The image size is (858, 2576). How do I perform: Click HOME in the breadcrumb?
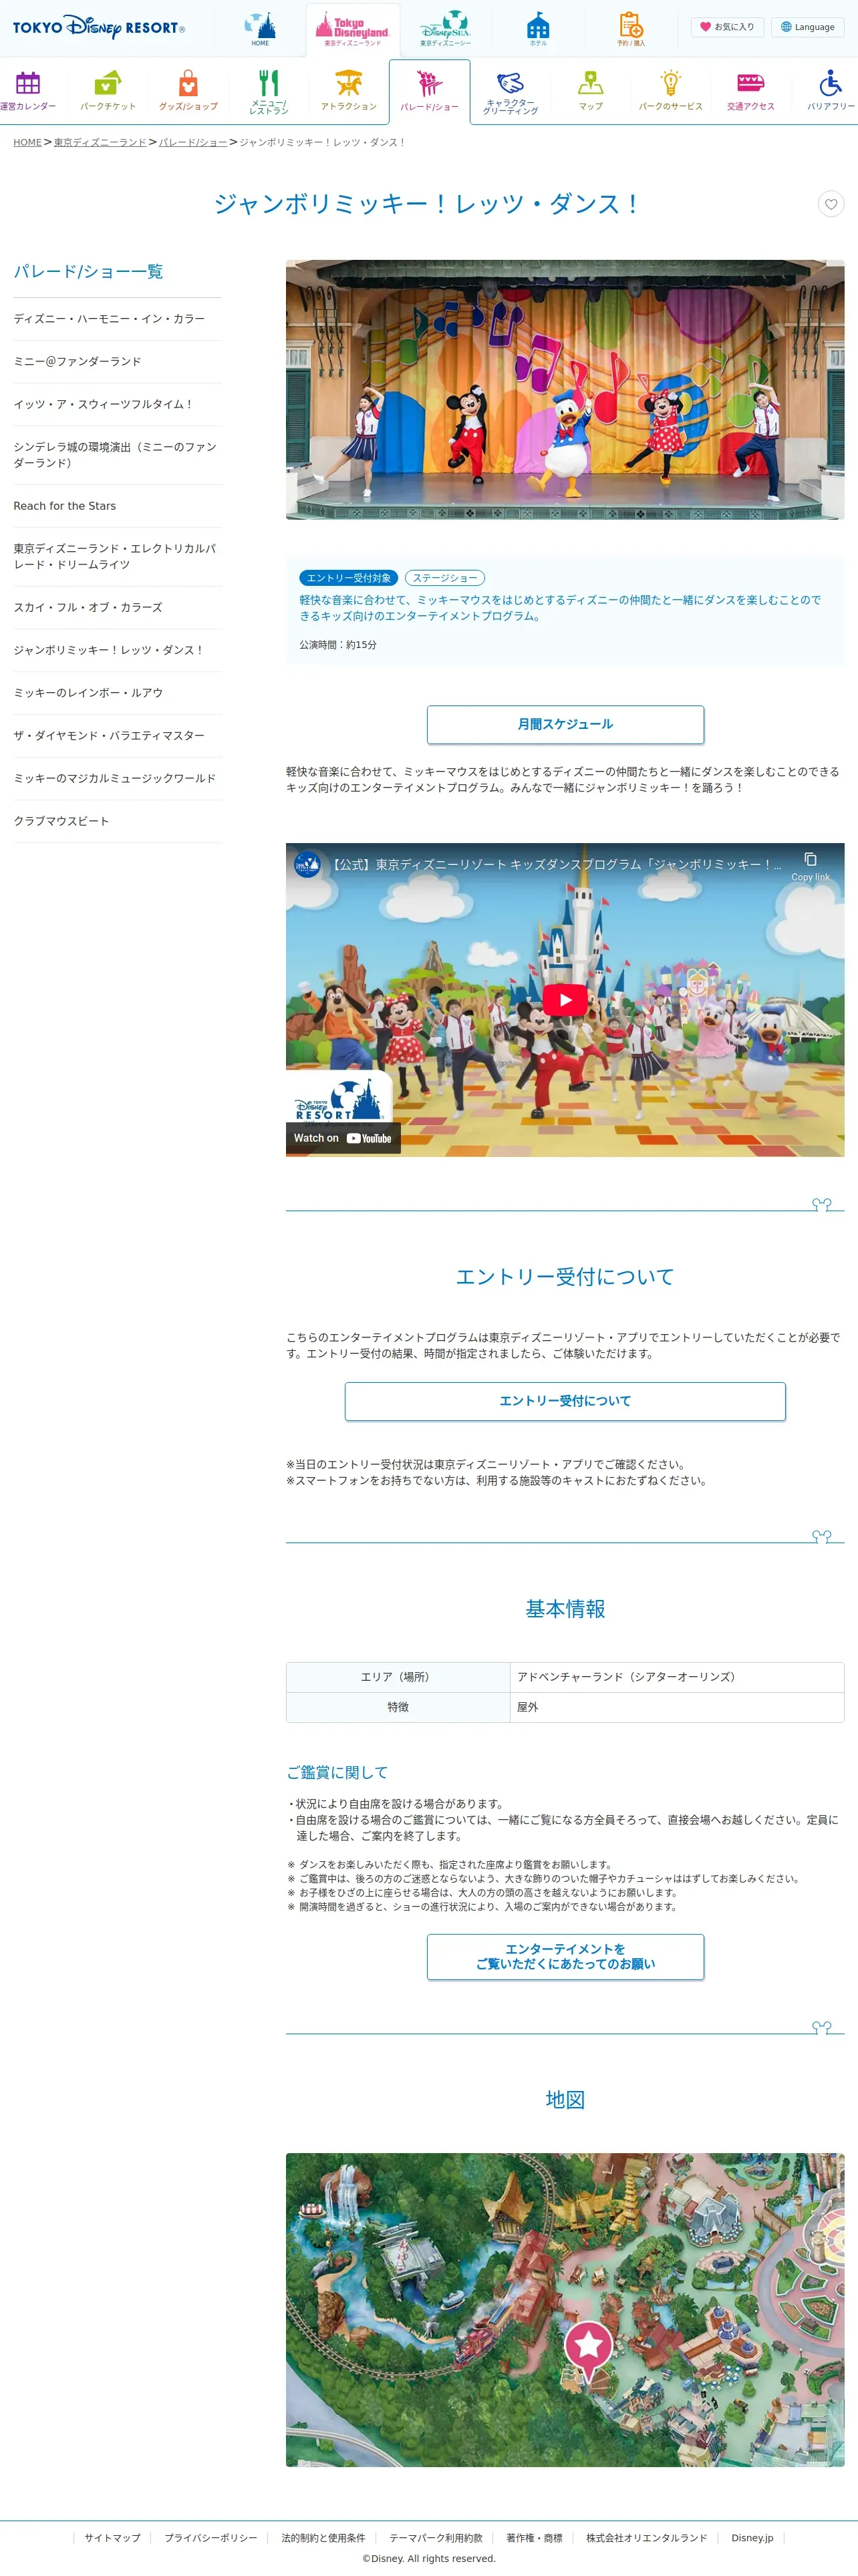[27, 142]
